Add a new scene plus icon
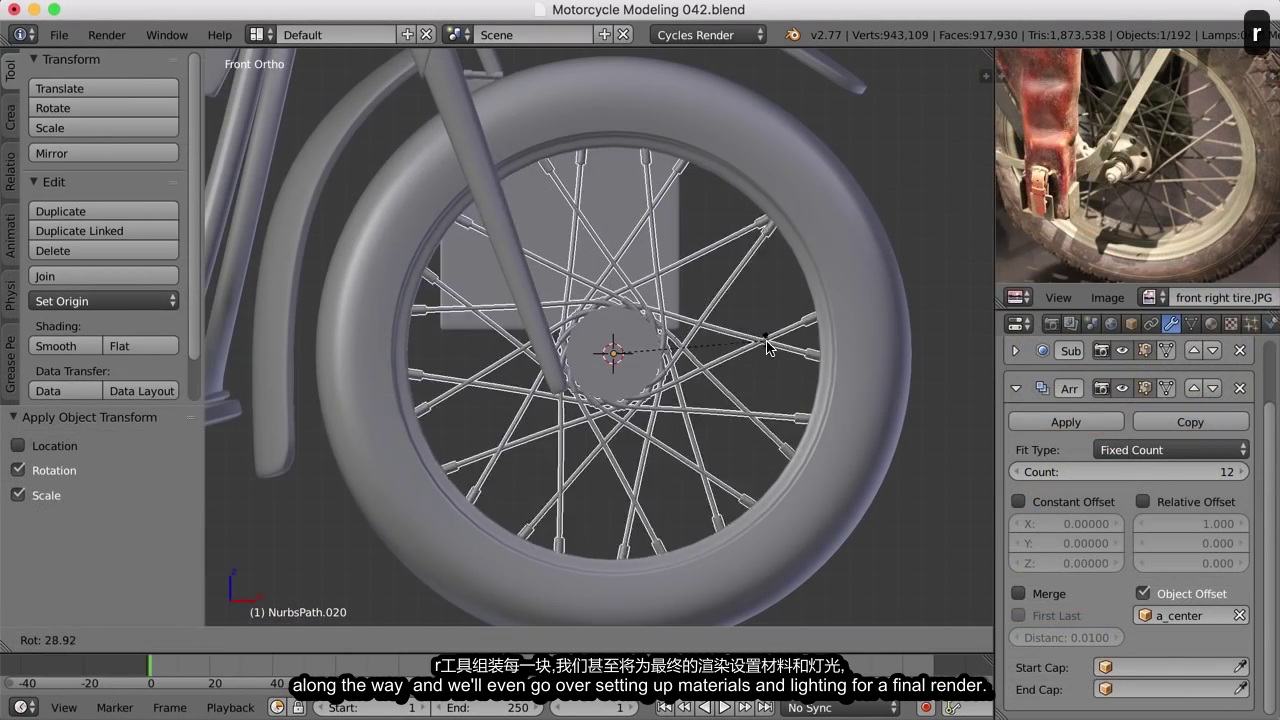Screen dimensions: 1280x720 (604, 34)
